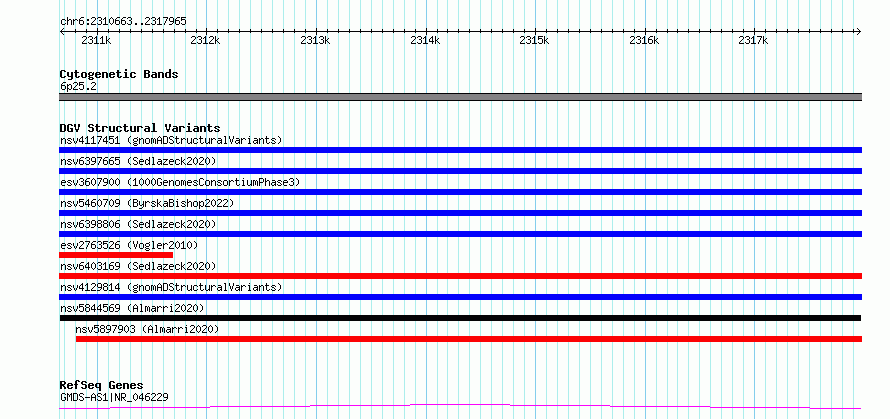890x419 pixels.
Task: Select the blue bar under nsv4117451
Action: click(x=460, y=150)
